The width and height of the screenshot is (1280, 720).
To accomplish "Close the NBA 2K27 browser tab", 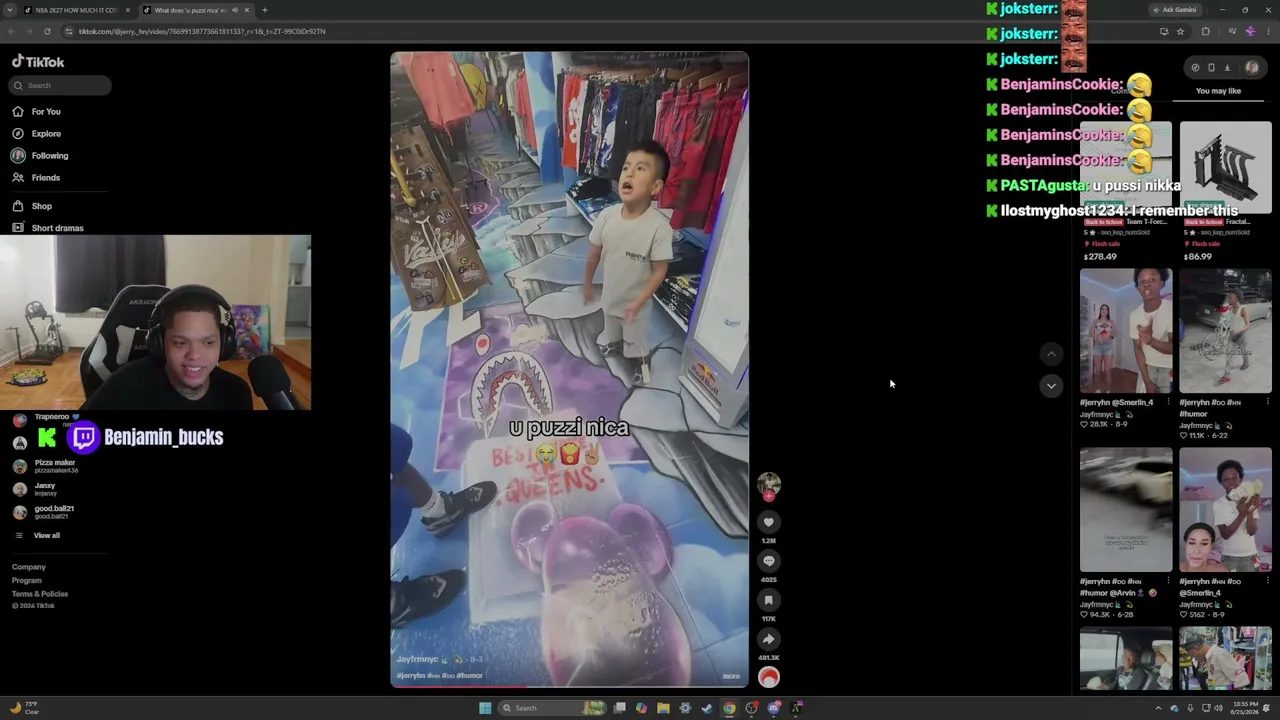I will coord(127,10).
